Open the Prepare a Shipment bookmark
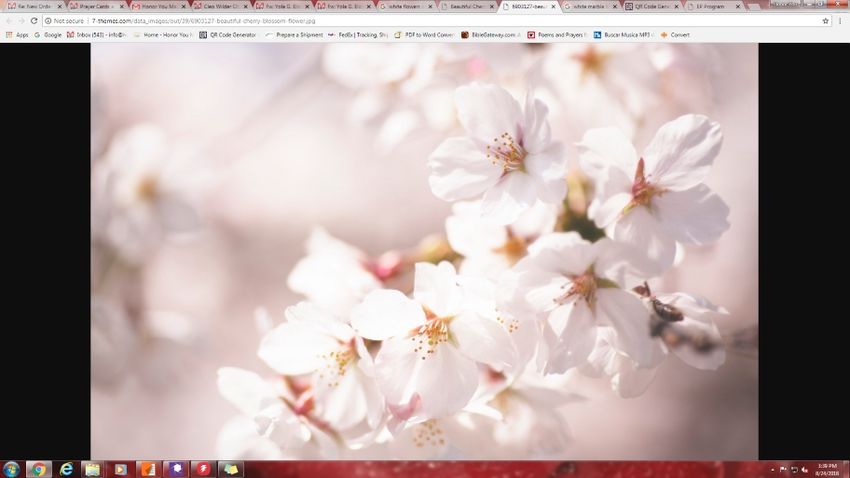 (x=294, y=35)
